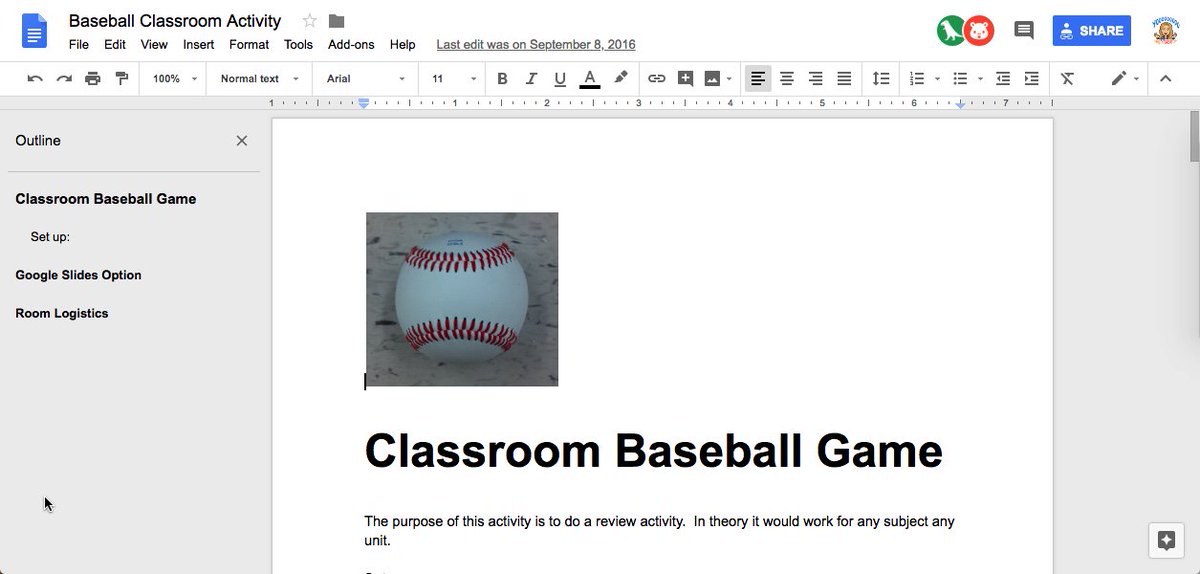Click the left indent marker on ruler
The image size is (1200, 574).
[x=365, y=103]
